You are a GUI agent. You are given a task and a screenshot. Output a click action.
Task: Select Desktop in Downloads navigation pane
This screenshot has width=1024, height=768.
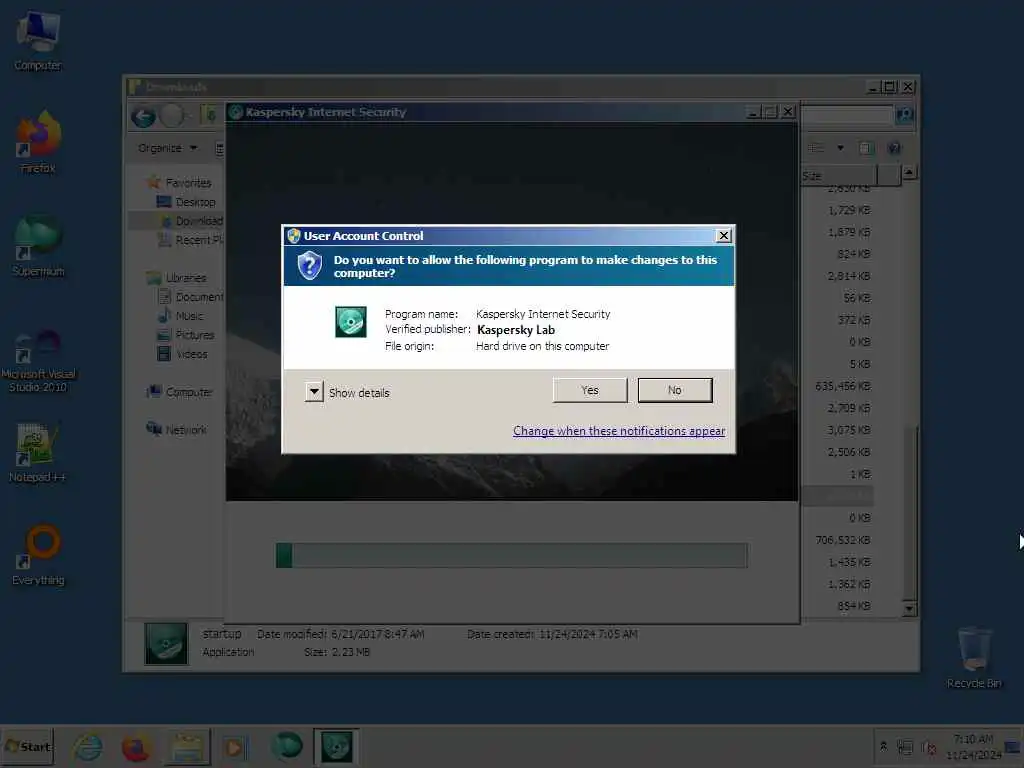pyautogui.click(x=187, y=202)
